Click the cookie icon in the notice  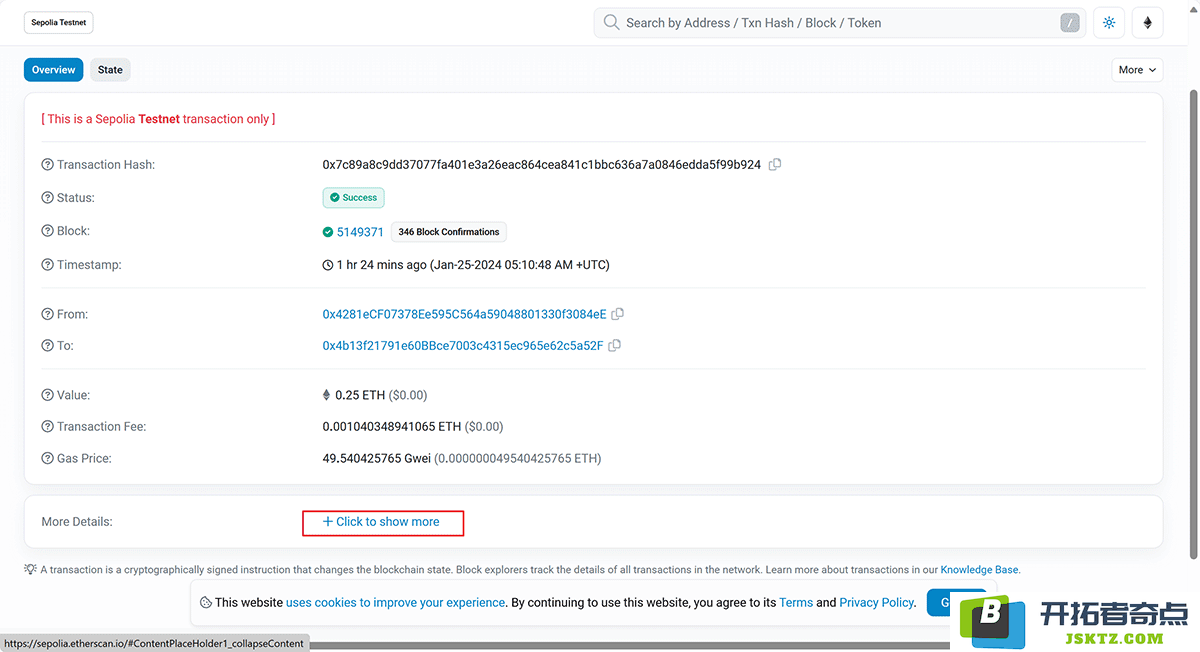click(x=205, y=603)
